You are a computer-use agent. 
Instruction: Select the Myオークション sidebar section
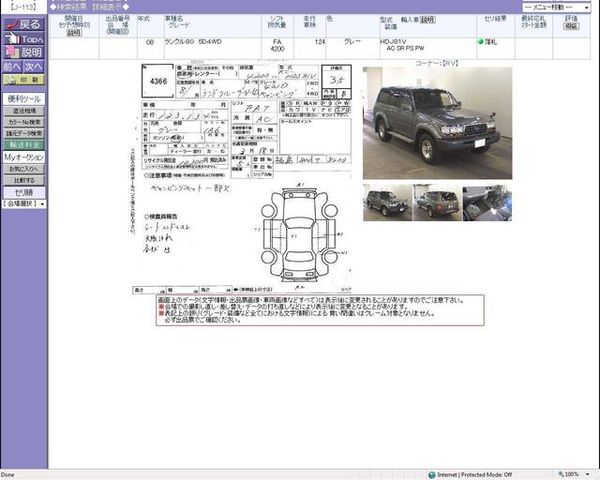tap(23, 157)
